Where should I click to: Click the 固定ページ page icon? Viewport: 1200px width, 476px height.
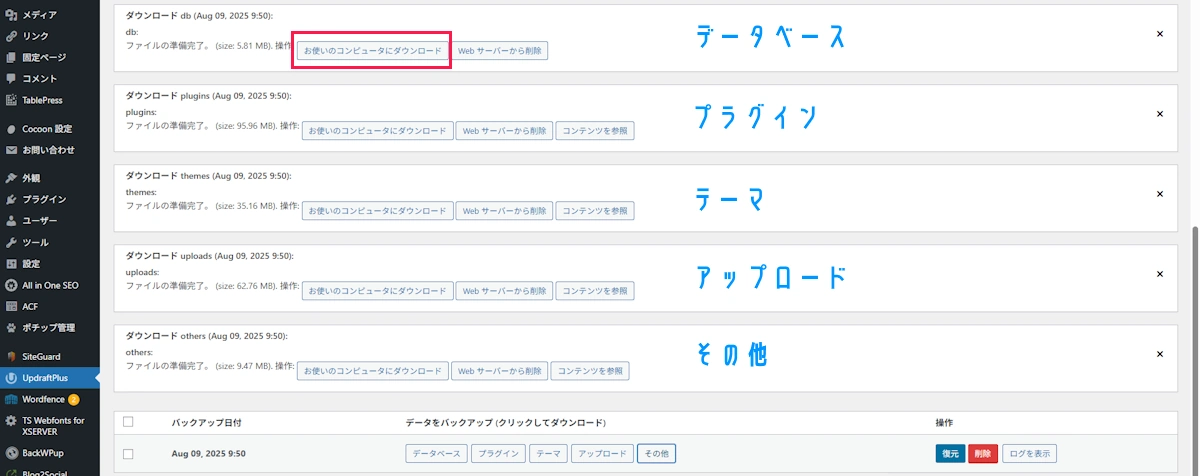[x=11, y=57]
